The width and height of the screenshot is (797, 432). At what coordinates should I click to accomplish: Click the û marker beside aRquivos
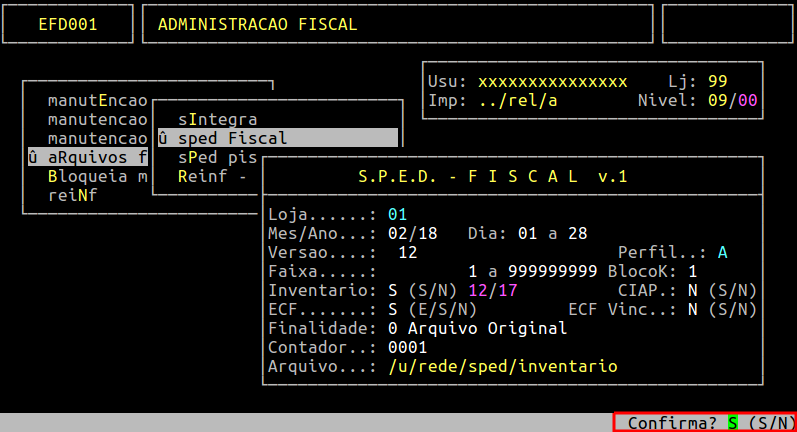click(33, 157)
